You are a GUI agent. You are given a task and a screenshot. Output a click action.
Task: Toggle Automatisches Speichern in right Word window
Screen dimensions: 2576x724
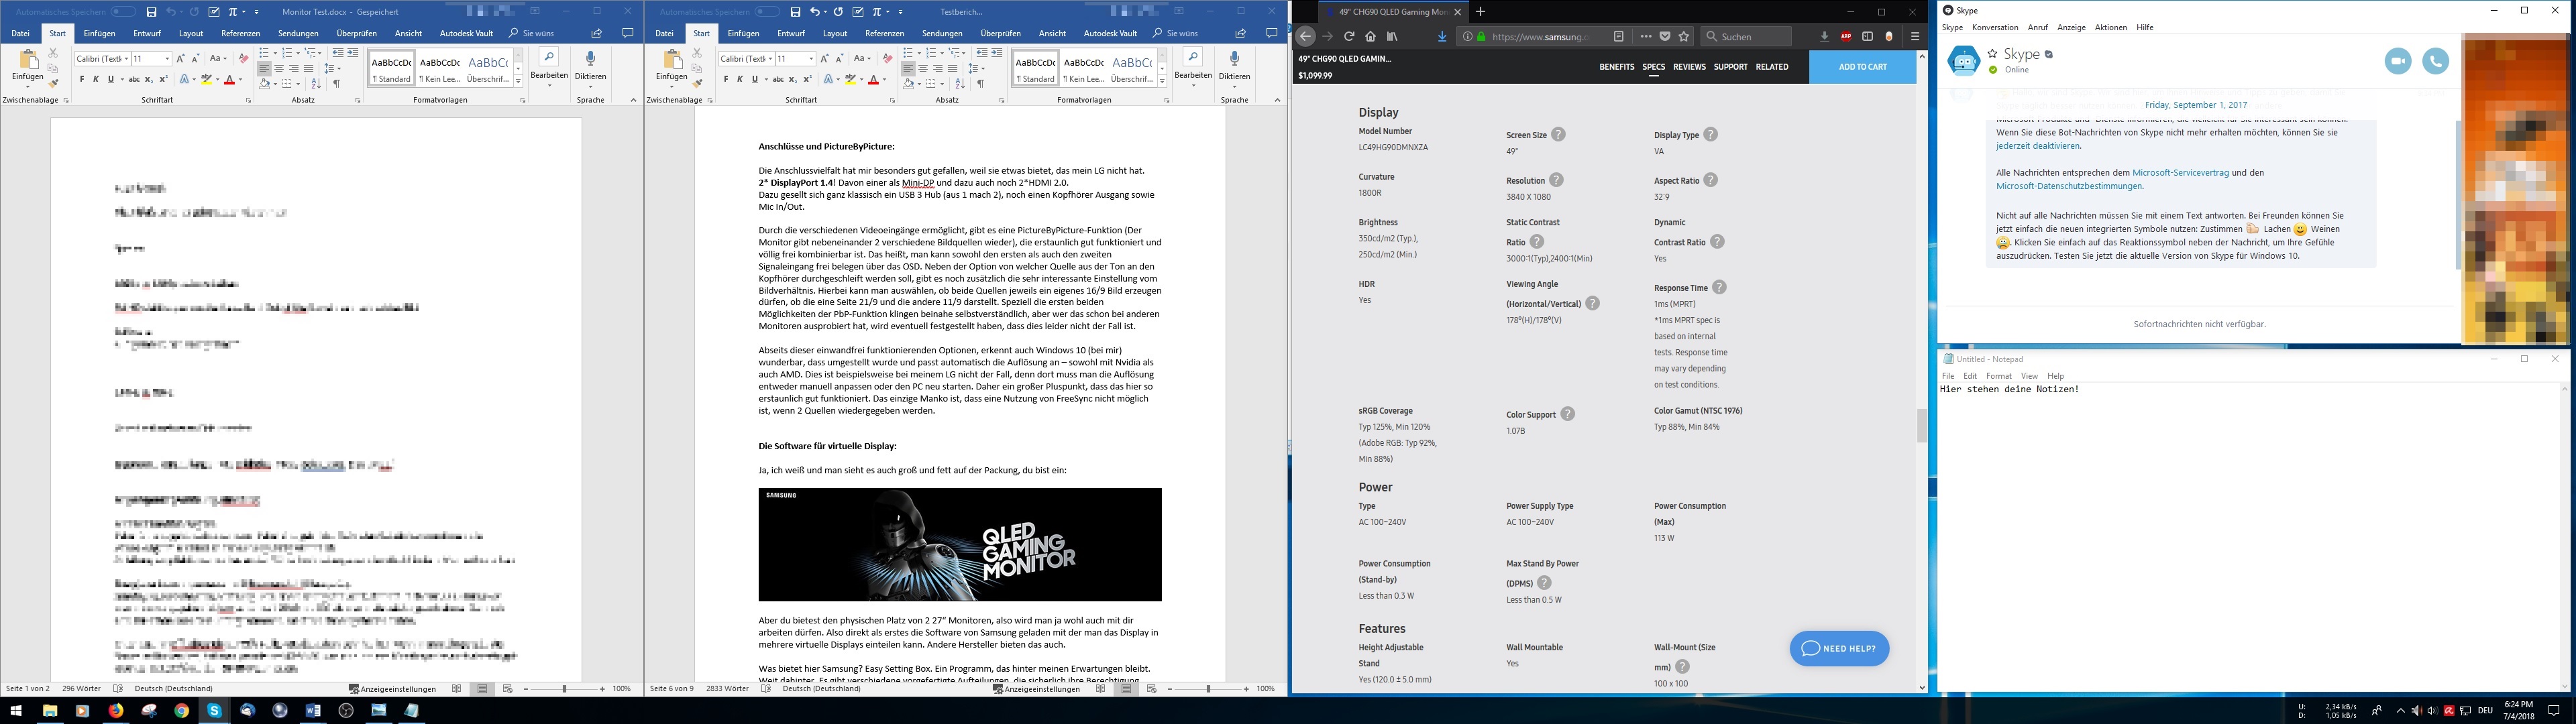[x=766, y=12]
